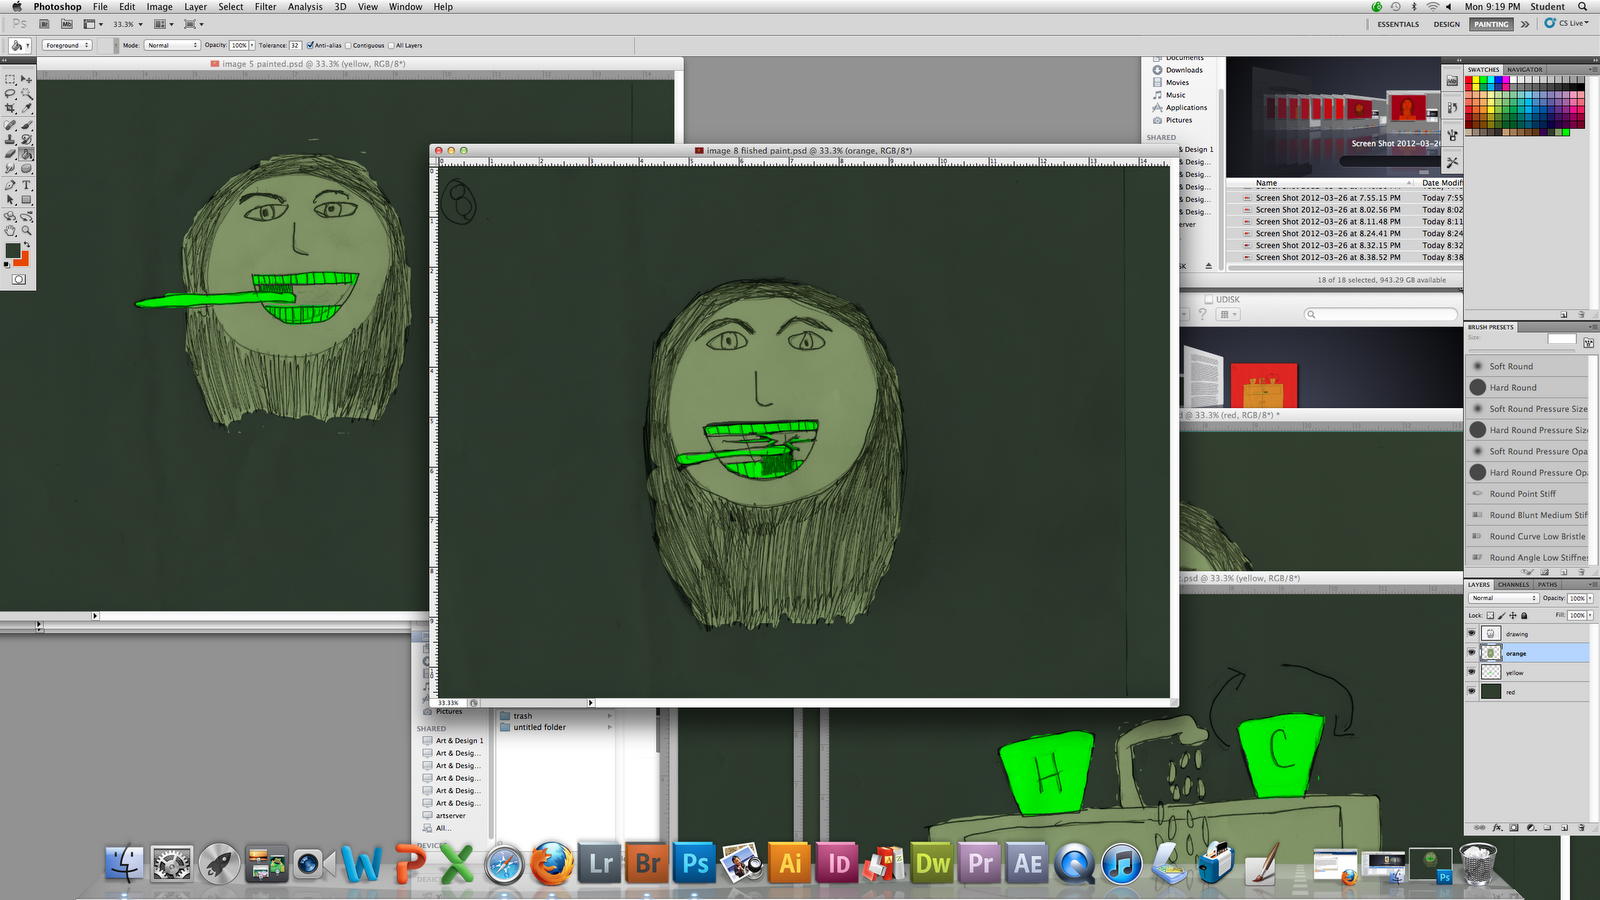Hide the yellow layer
The image size is (1600, 900).
(x=1471, y=672)
